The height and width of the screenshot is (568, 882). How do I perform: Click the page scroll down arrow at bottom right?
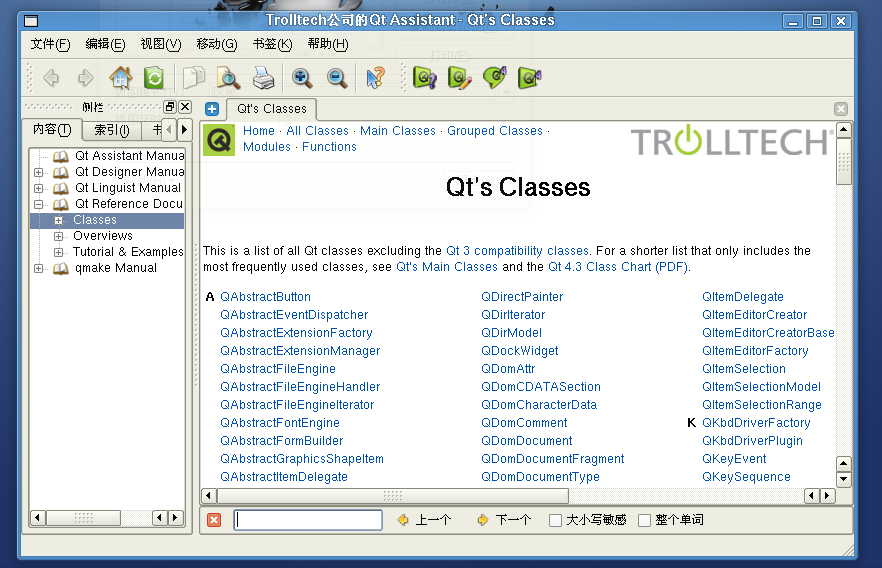coord(844,480)
